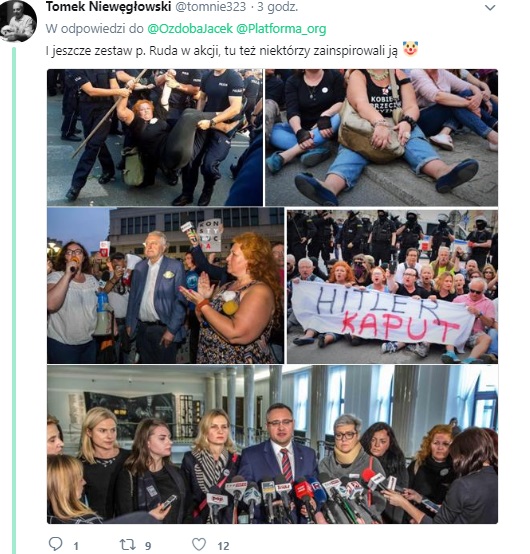The width and height of the screenshot is (530, 554).
Task: Open Tomek Niewęgłowski's profile avatar
Action: [18, 21]
